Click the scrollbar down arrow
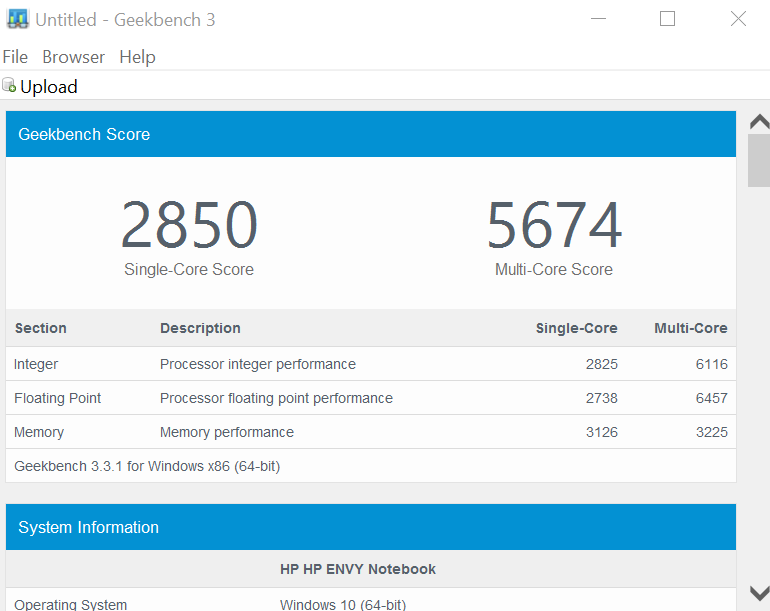This screenshot has height=611, width=770. pyautogui.click(x=759, y=594)
